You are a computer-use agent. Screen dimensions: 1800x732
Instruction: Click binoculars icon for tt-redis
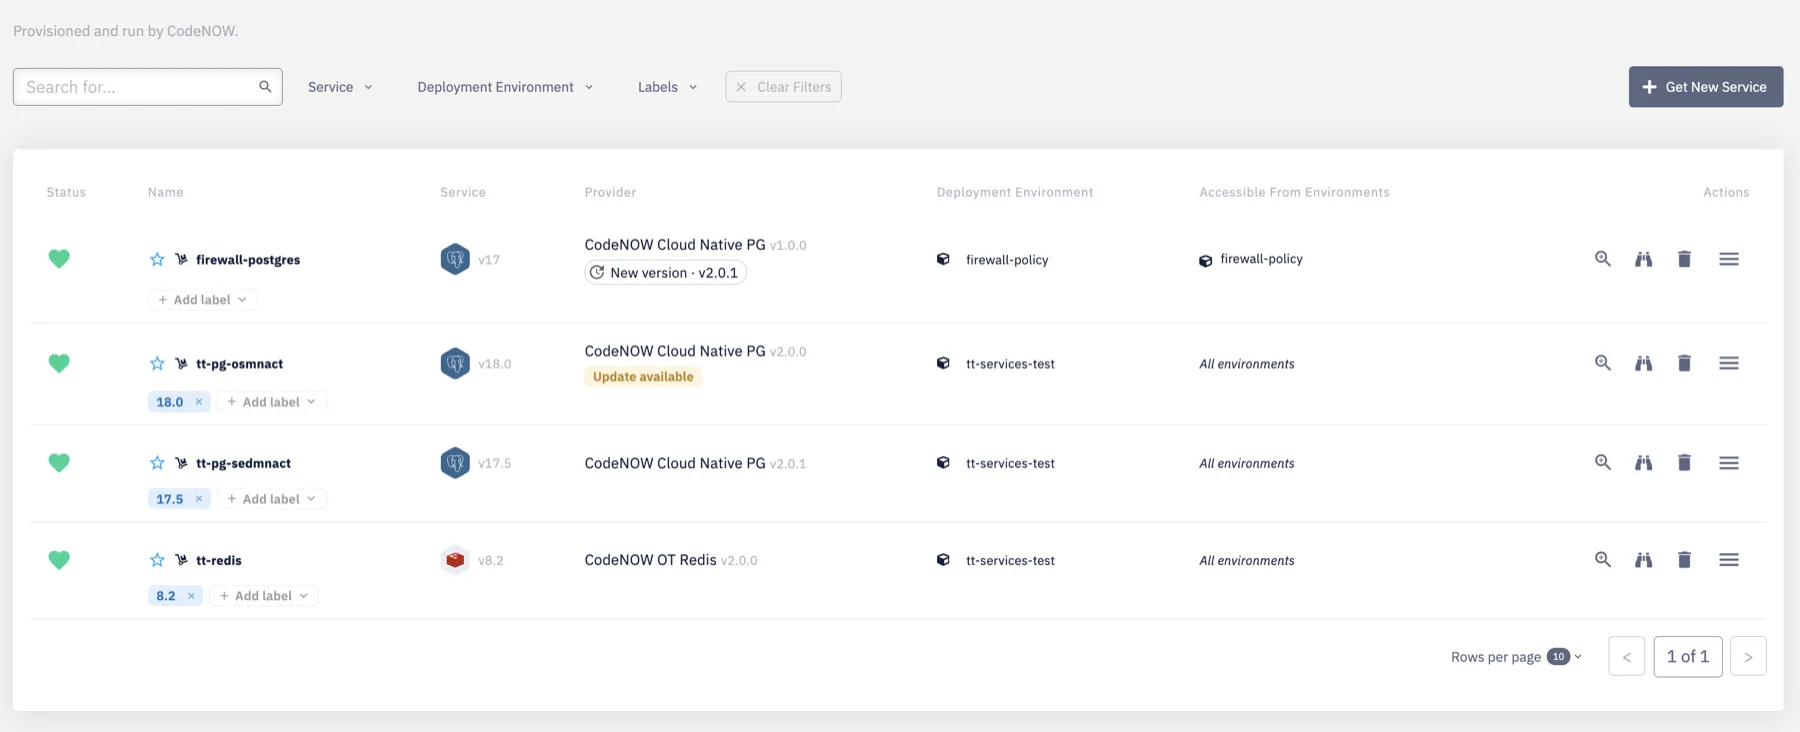tap(1643, 560)
